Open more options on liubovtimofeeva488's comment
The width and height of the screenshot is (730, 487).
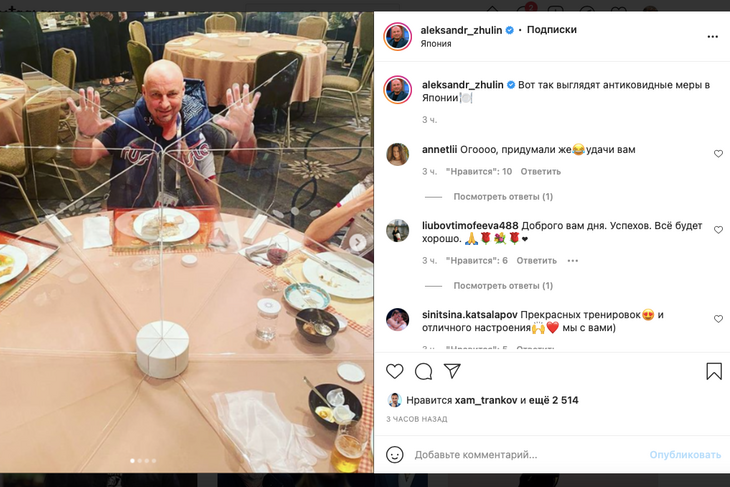[x=573, y=261]
